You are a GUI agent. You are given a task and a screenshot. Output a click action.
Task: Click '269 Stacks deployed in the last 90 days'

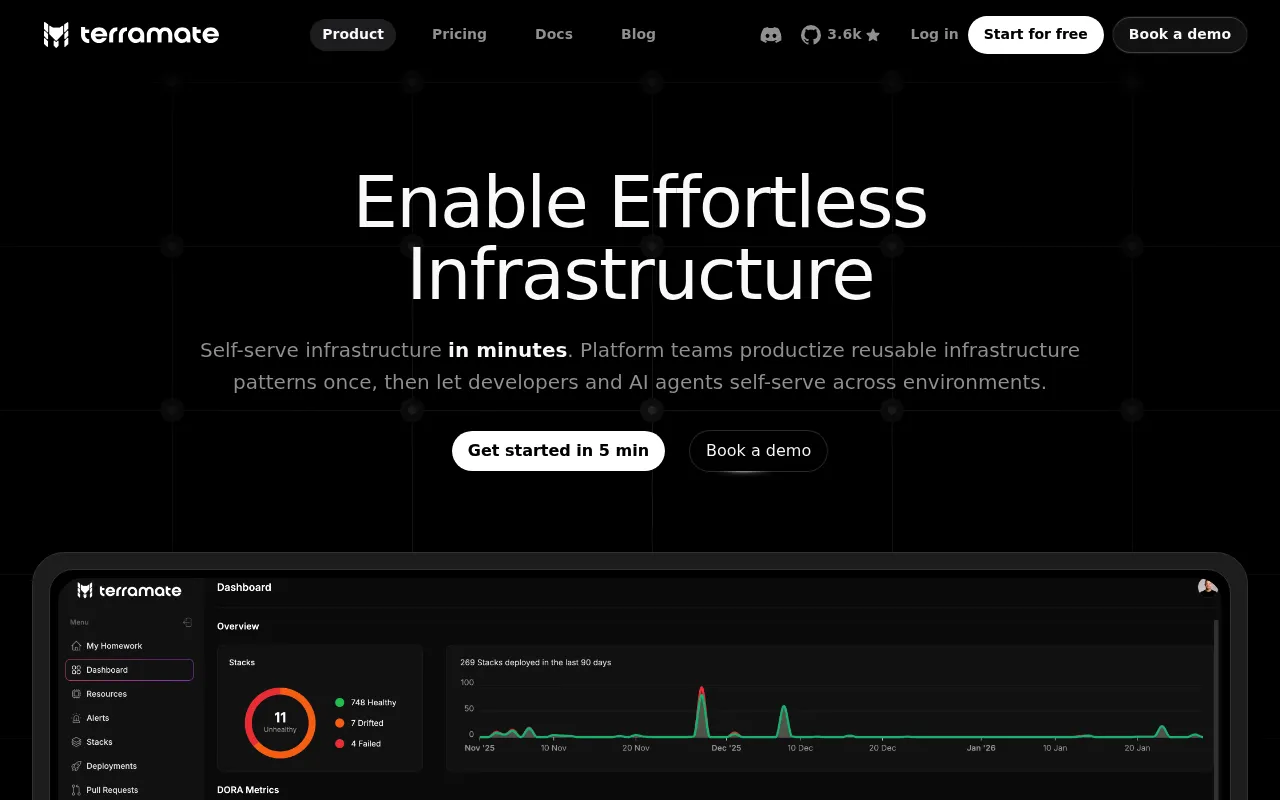(535, 662)
